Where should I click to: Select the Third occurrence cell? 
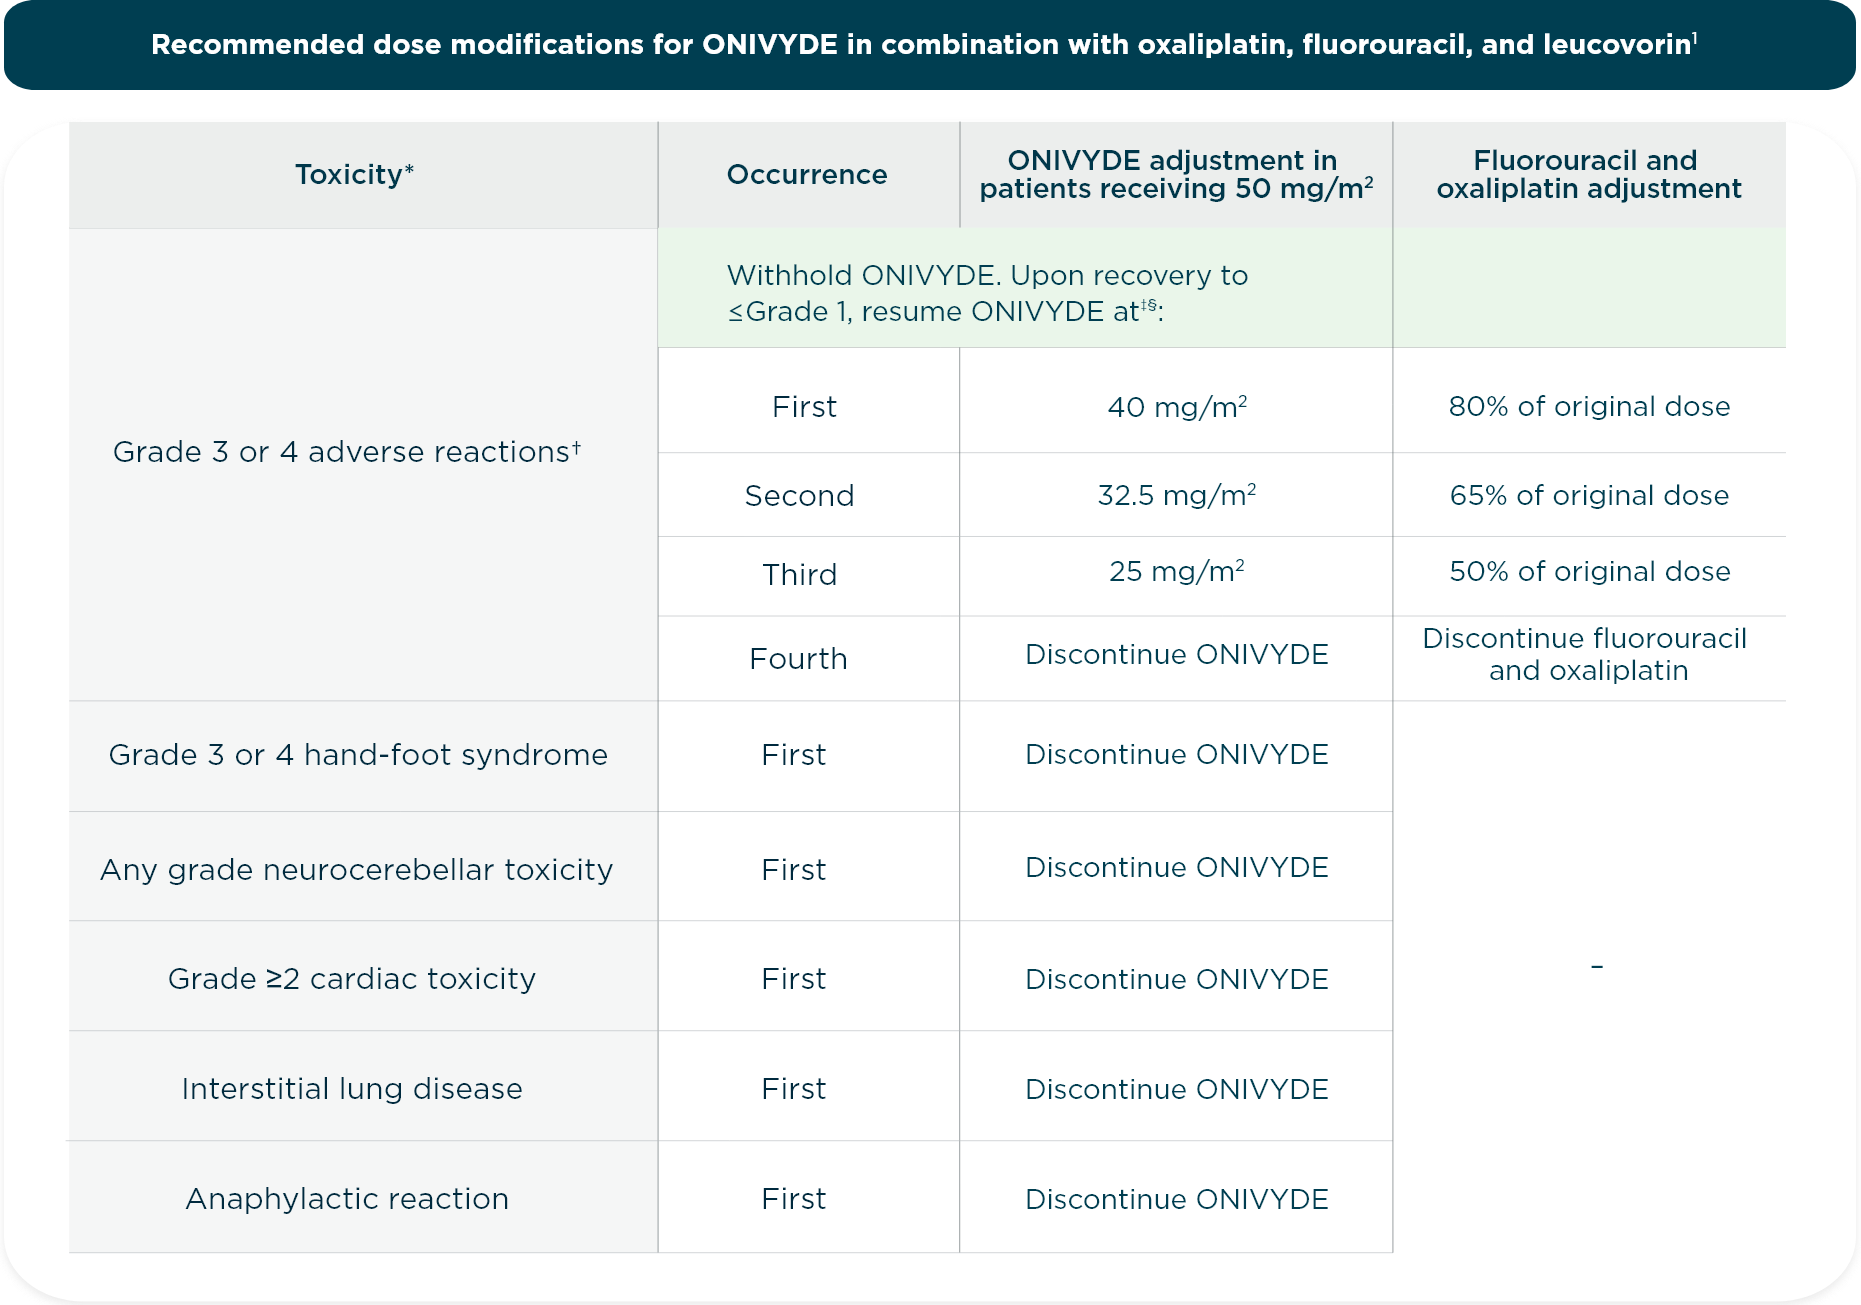[x=800, y=575]
